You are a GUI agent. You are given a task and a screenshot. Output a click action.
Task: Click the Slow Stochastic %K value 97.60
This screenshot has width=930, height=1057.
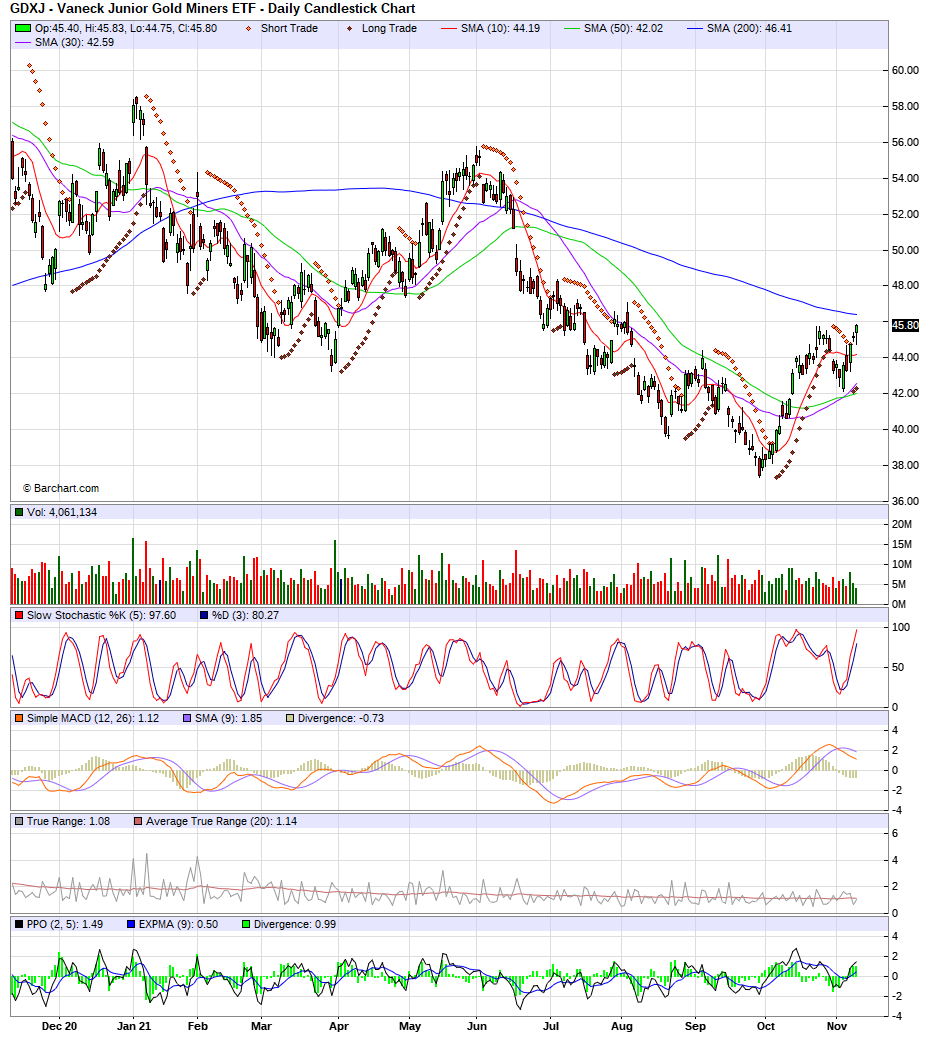point(162,615)
